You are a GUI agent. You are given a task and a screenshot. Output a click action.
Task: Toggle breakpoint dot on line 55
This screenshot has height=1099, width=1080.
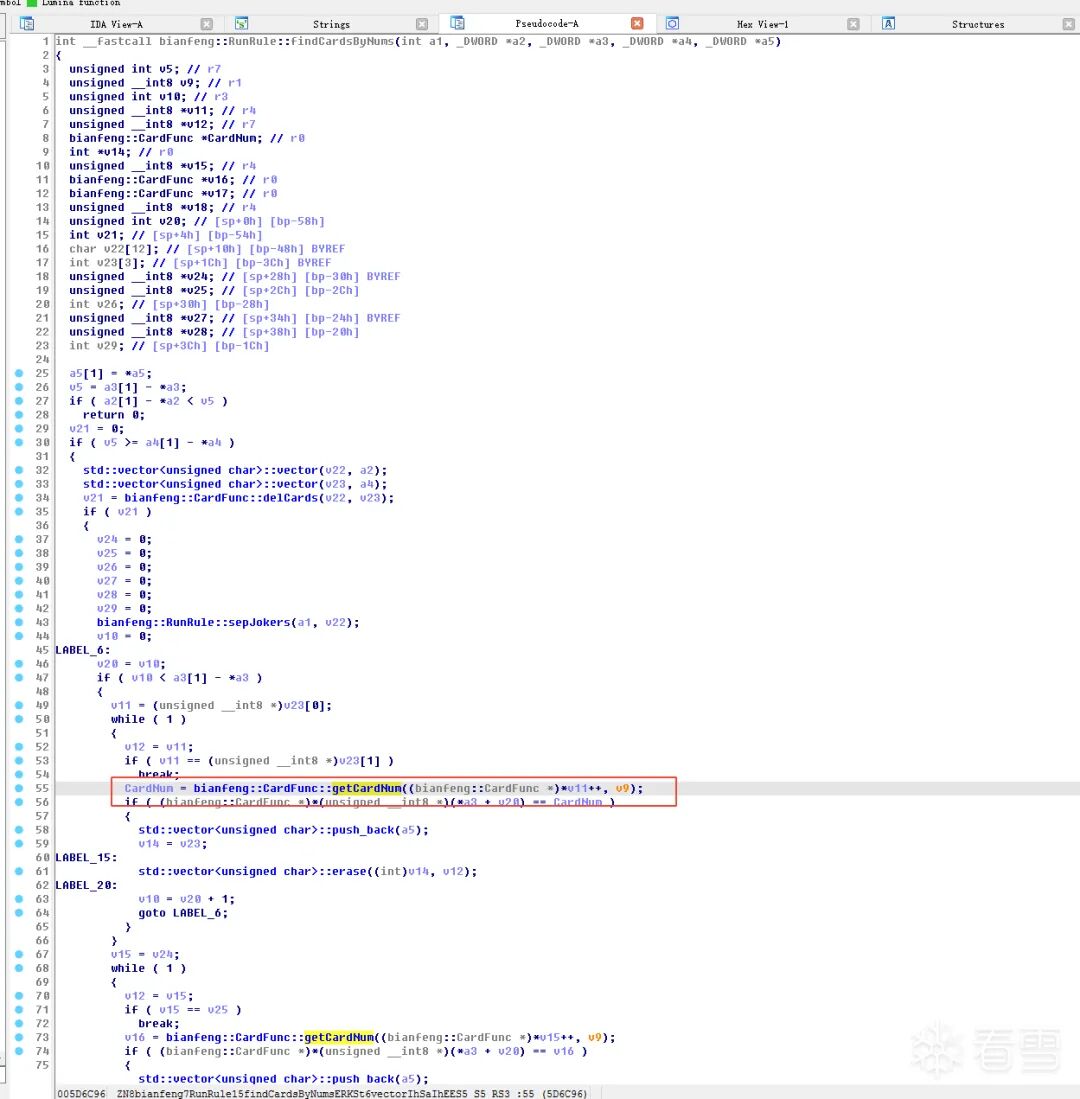(20, 788)
